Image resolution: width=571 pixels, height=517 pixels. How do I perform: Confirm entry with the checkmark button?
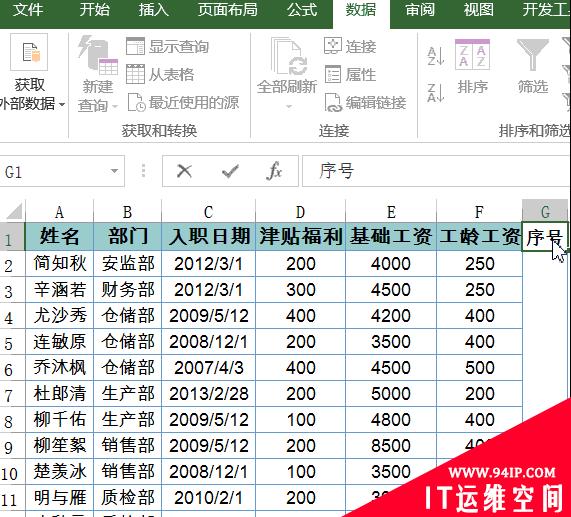pyautogui.click(x=230, y=171)
